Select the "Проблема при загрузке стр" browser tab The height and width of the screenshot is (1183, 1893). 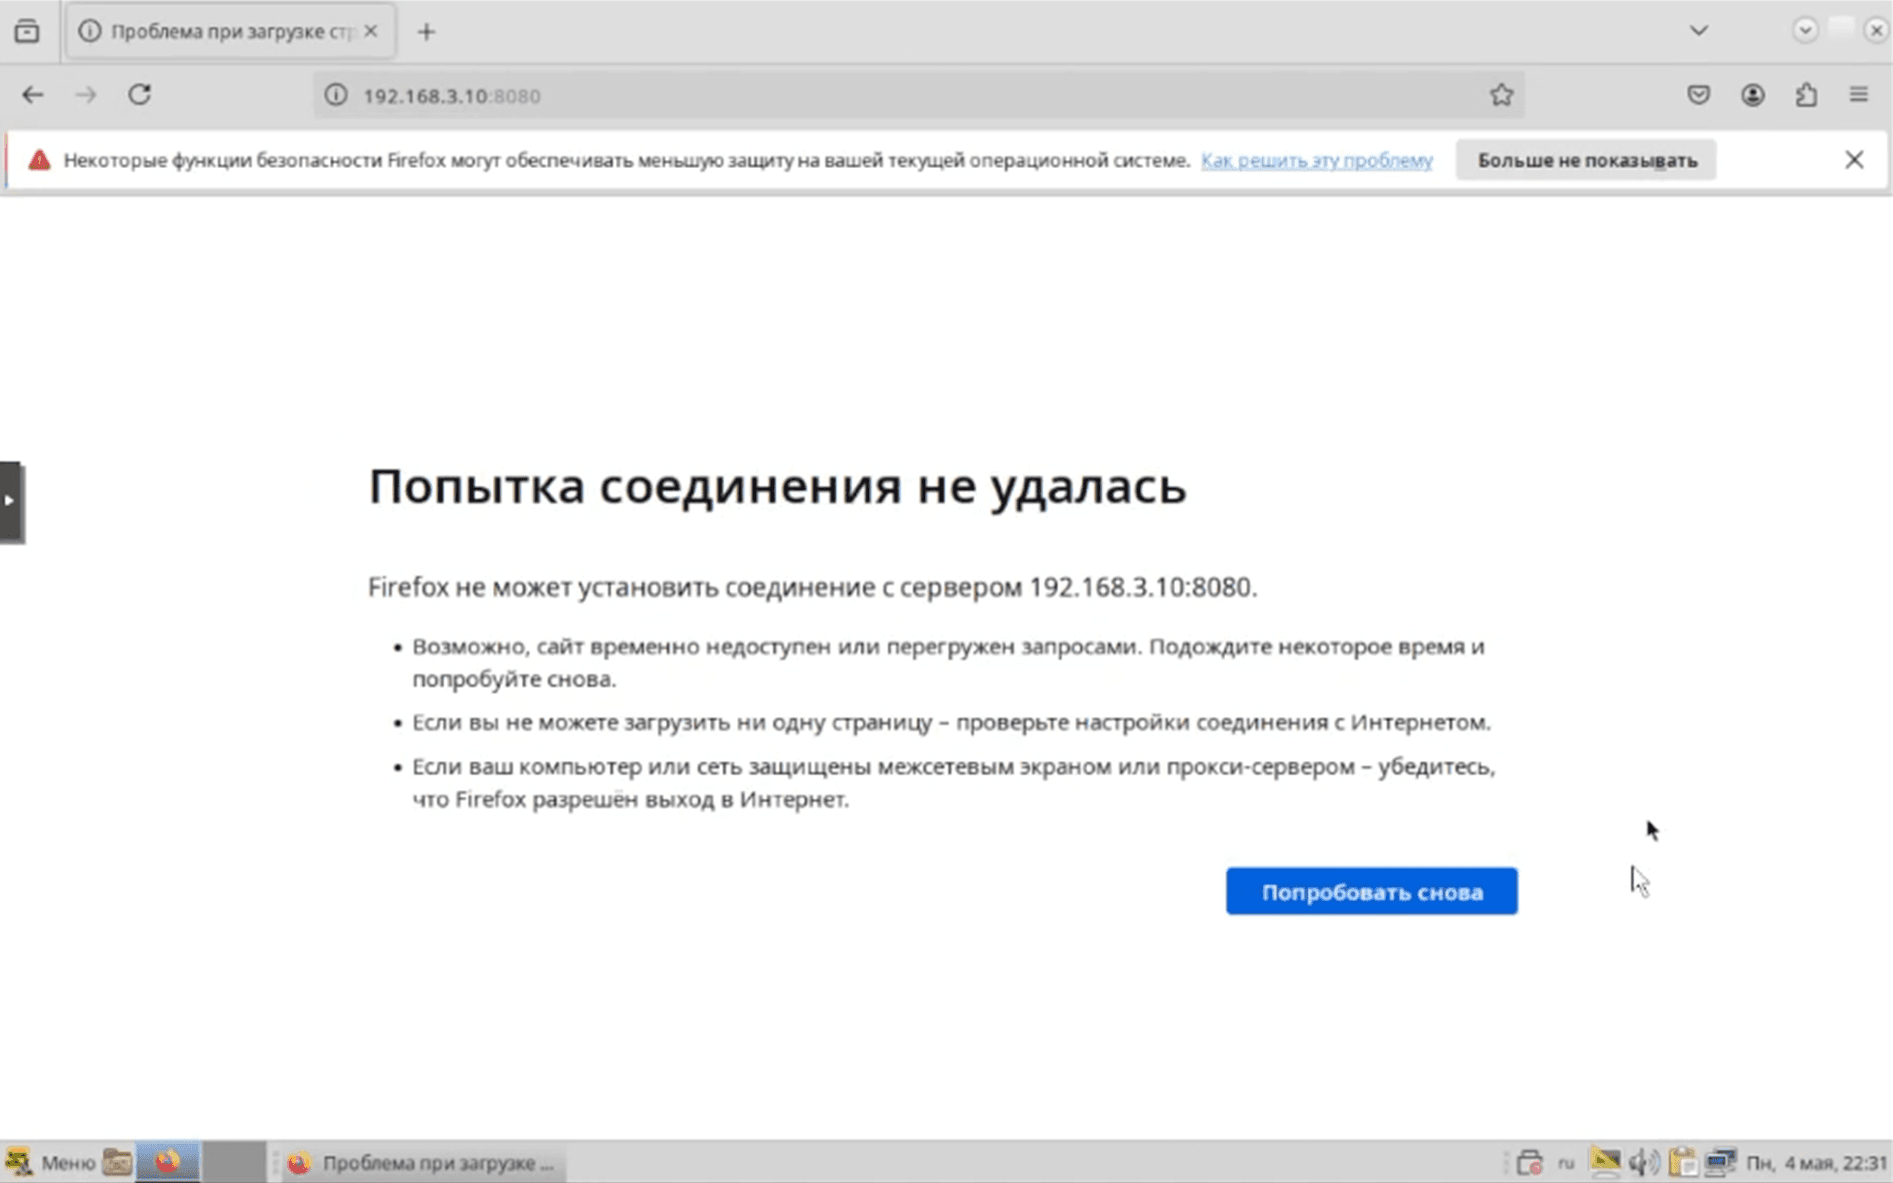pyautogui.click(x=230, y=31)
